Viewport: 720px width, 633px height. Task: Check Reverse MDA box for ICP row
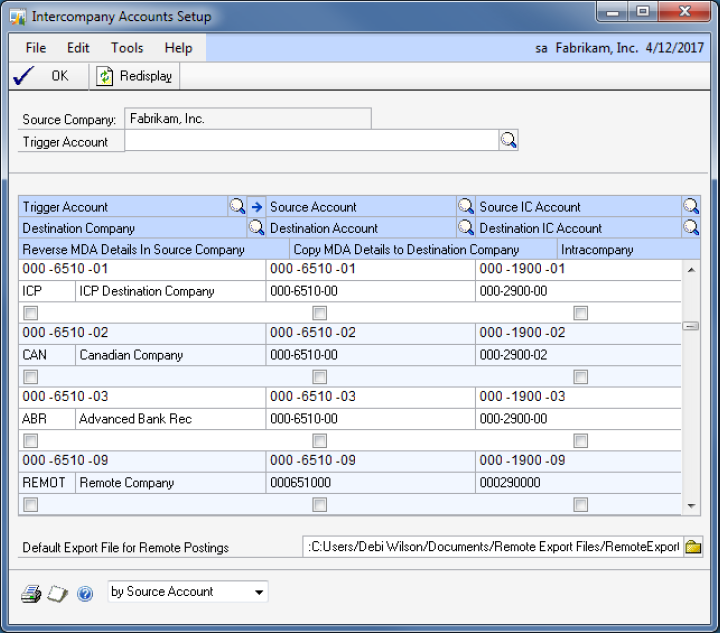31,313
